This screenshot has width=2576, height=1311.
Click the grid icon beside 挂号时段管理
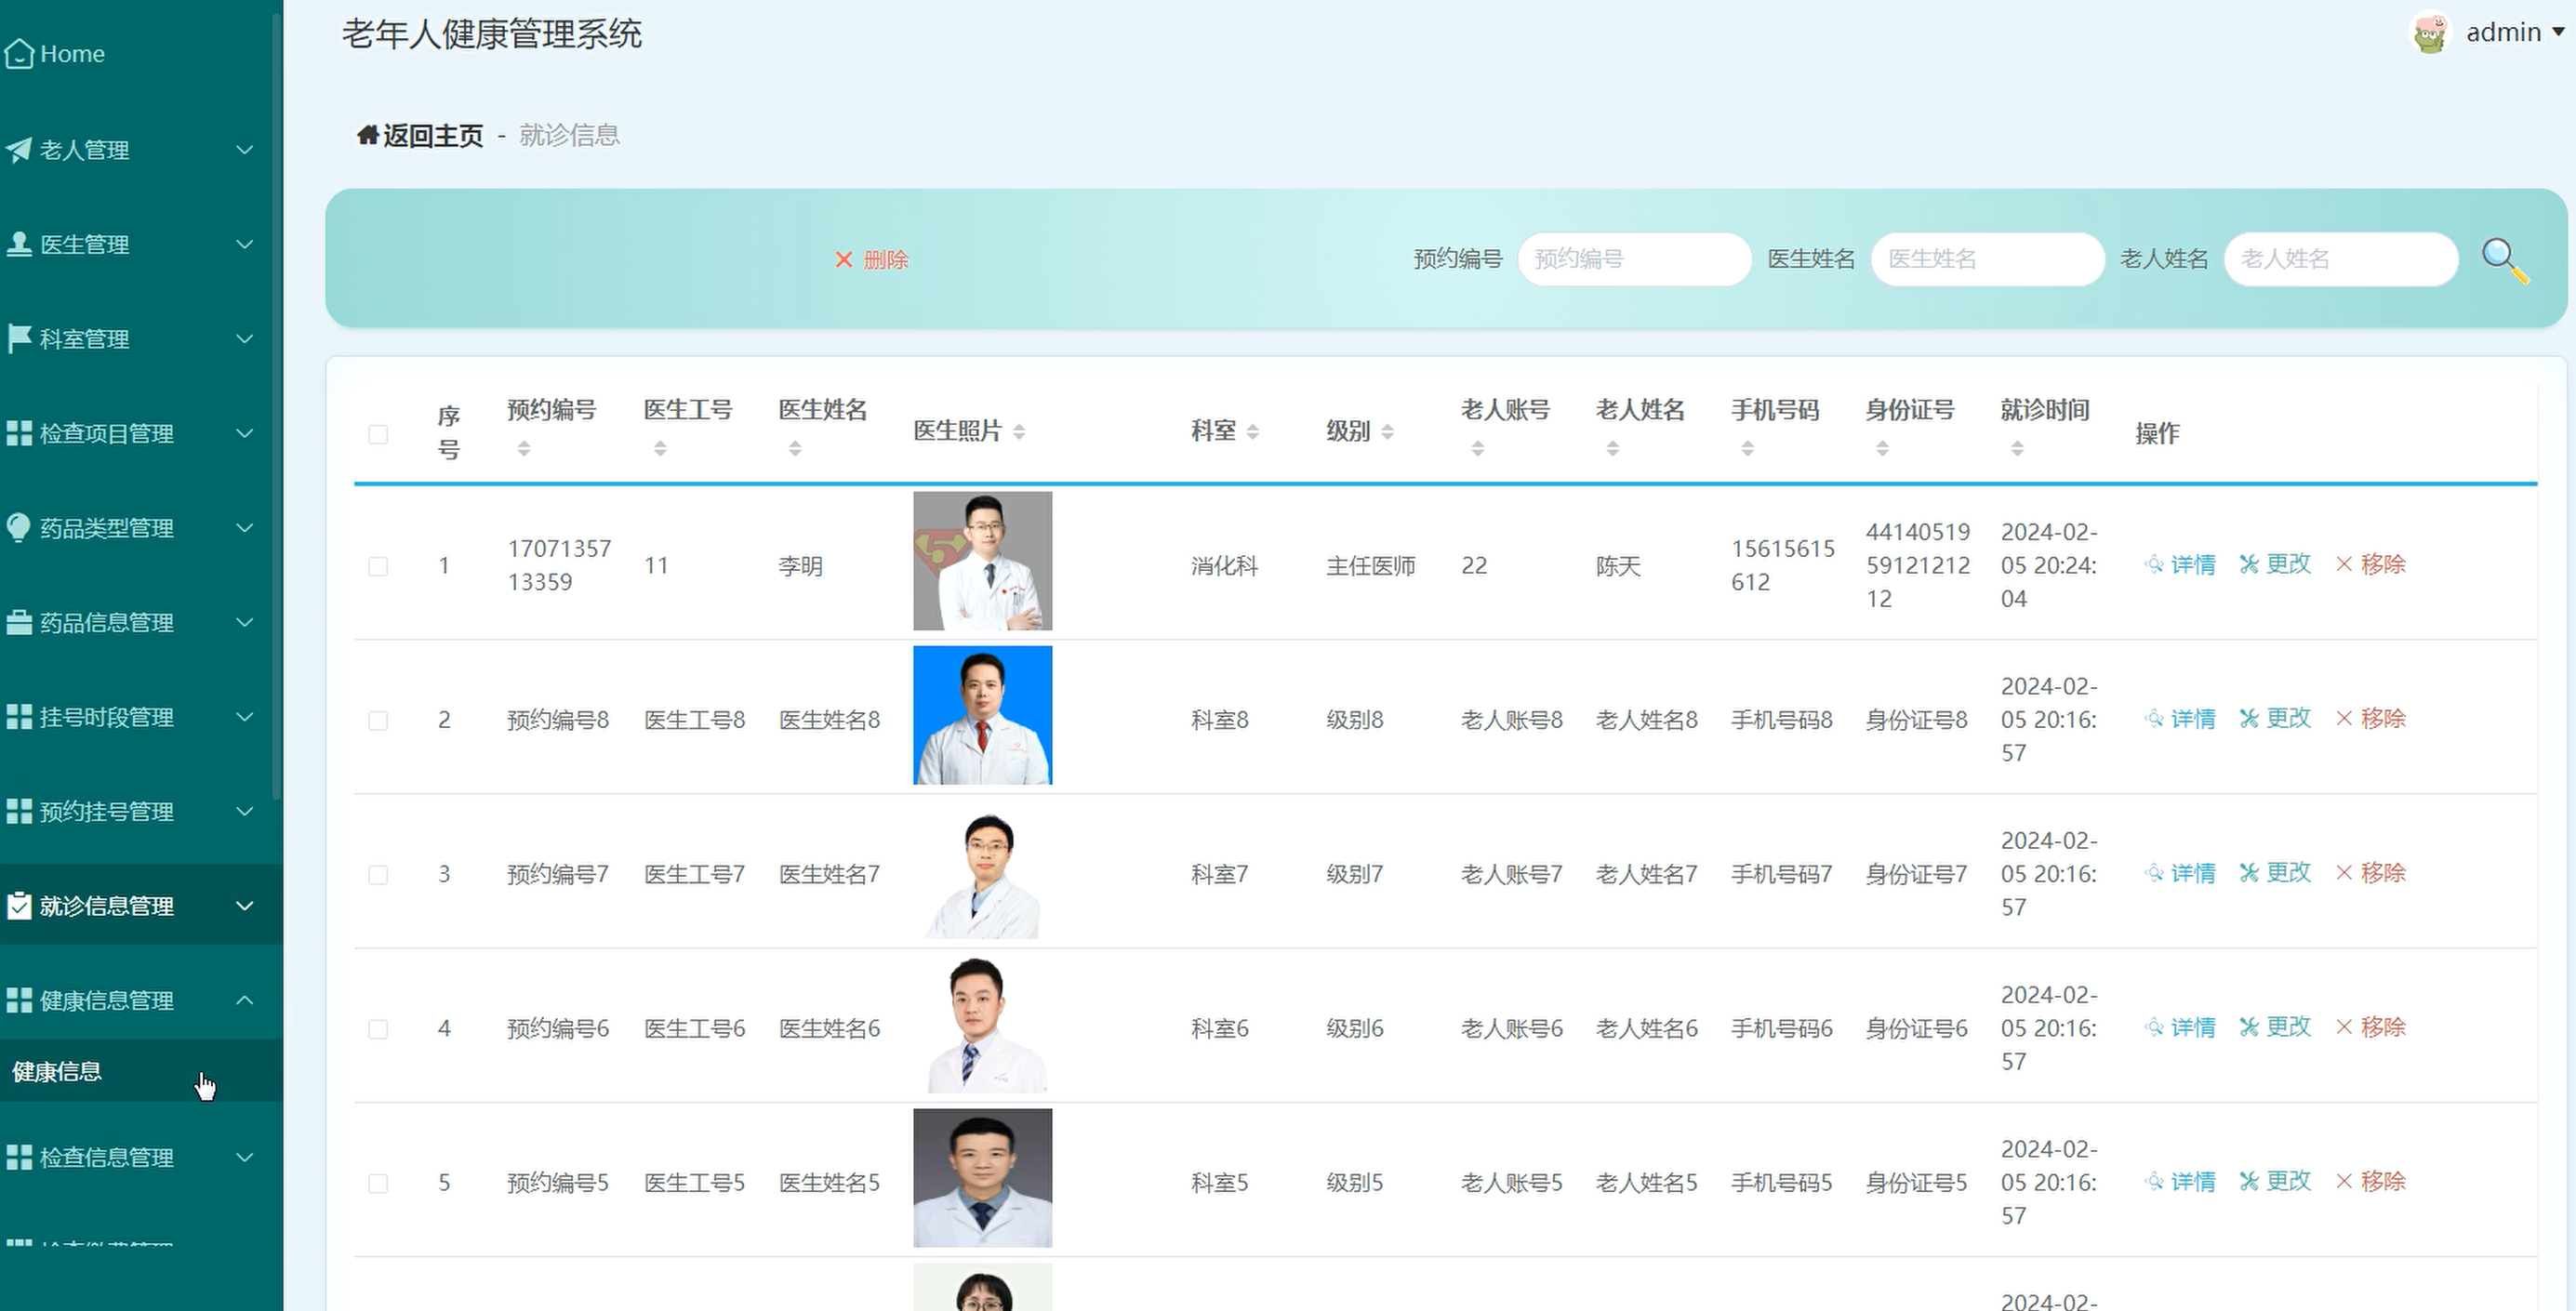coord(19,717)
